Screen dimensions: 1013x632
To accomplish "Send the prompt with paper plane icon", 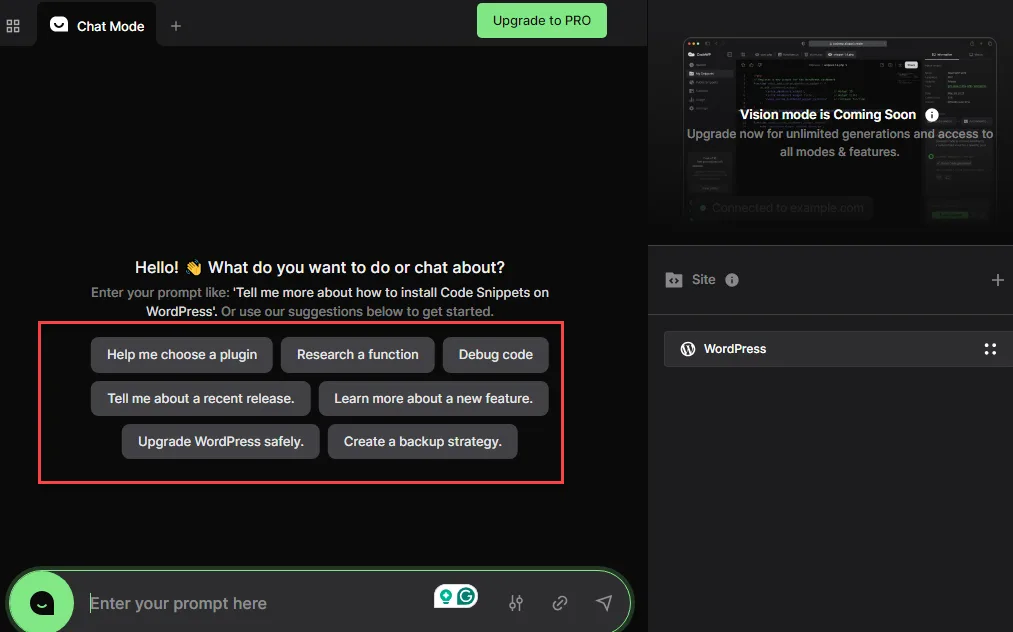I will pyautogui.click(x=604, y=603).
